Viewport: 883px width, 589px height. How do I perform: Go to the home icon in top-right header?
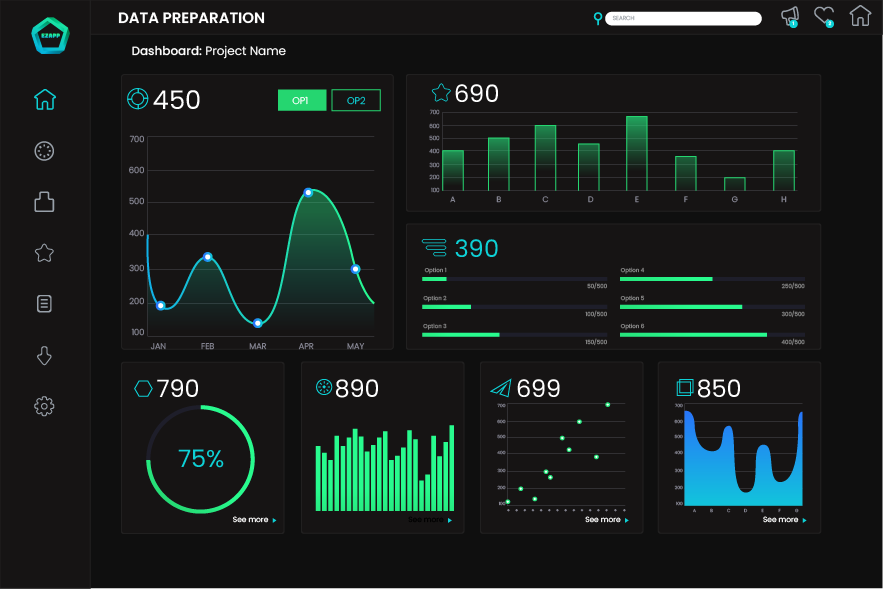tap(859, 16)
